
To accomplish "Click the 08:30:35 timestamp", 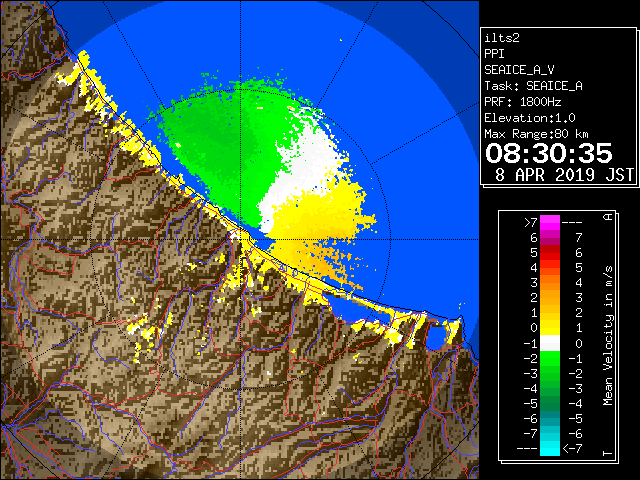I will pyautogui.click(x=549, y=153).
